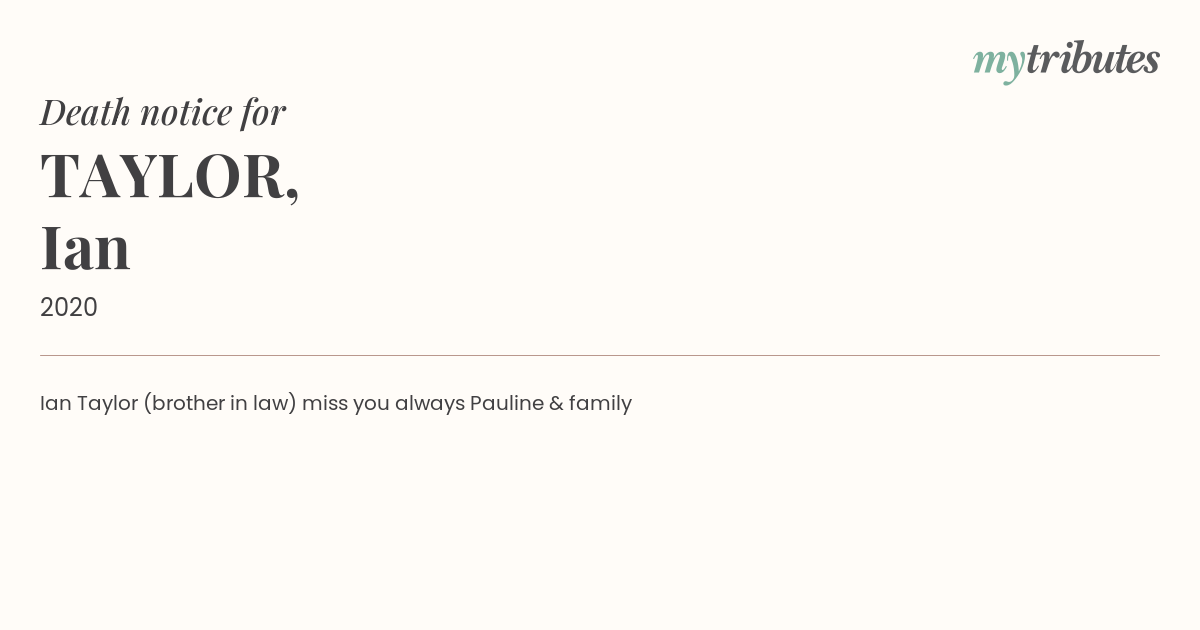The height and width of the screenshot is (630, 1200).
Task: Click the word "for" in italic heading
Action: [x=264, y=113]
